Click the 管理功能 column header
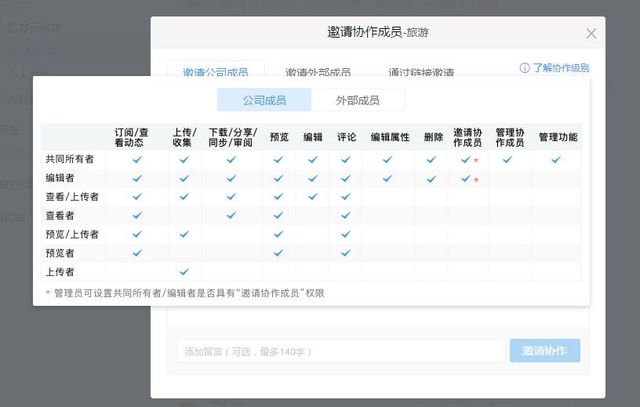 tap(558, 137)
